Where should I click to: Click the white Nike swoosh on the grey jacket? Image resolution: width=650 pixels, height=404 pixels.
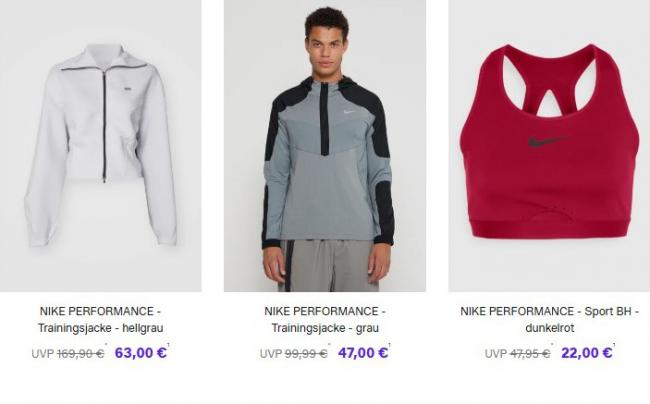[x=350, y=112]
